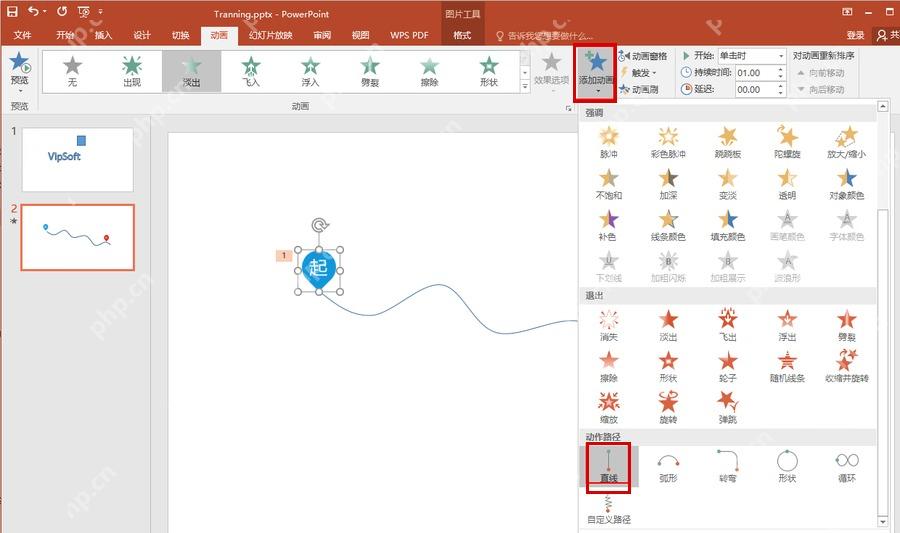
Task: Open the quick access toolbar customize arrow
Action: click(100, 11)
